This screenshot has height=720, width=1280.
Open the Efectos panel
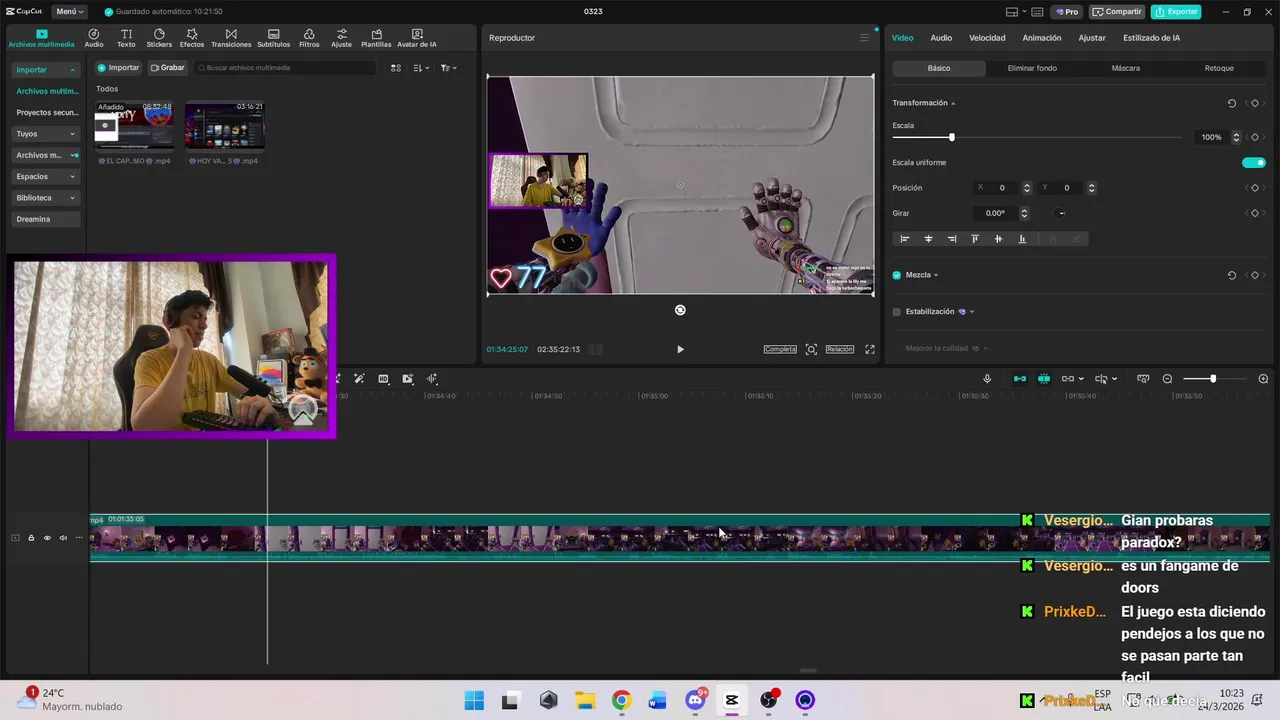point(192,38)
